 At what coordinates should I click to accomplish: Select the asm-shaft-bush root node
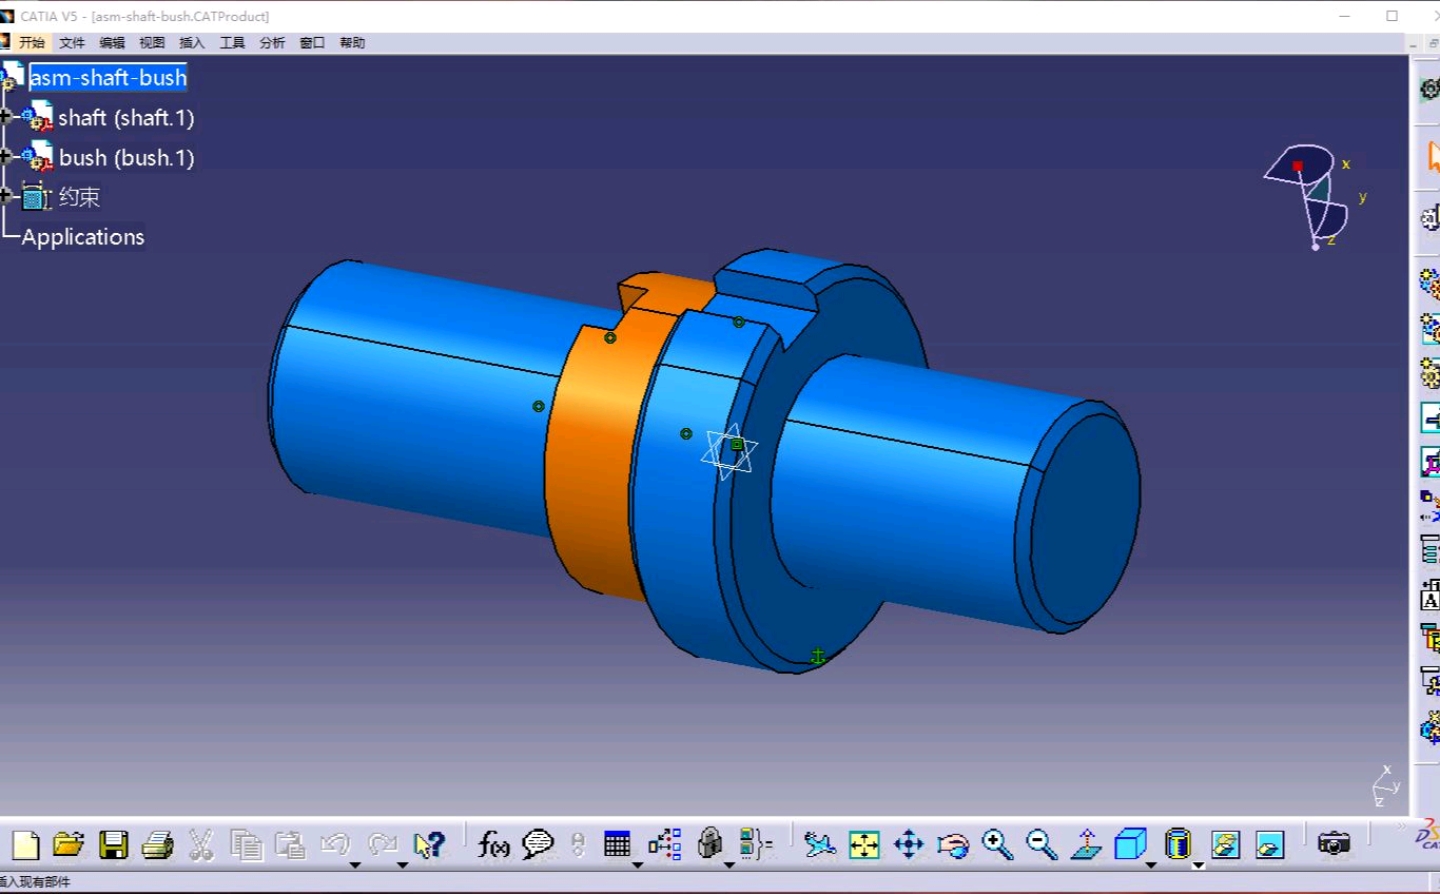pyautogui.click(x=108, y=78)
